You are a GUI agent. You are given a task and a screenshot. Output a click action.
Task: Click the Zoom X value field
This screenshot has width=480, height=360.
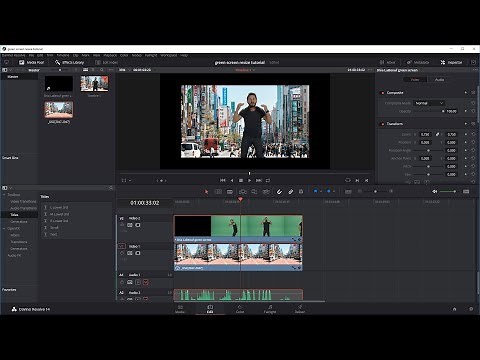tap(425, 134)
